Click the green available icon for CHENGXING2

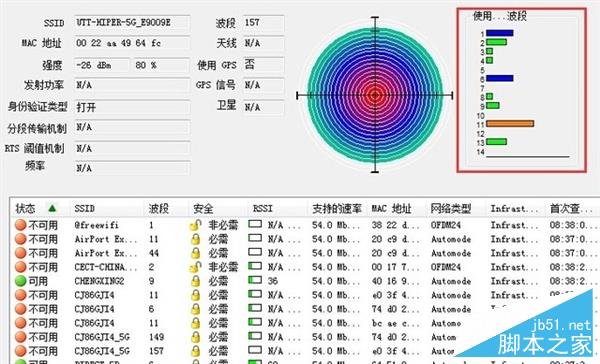[x=21, y=281]
